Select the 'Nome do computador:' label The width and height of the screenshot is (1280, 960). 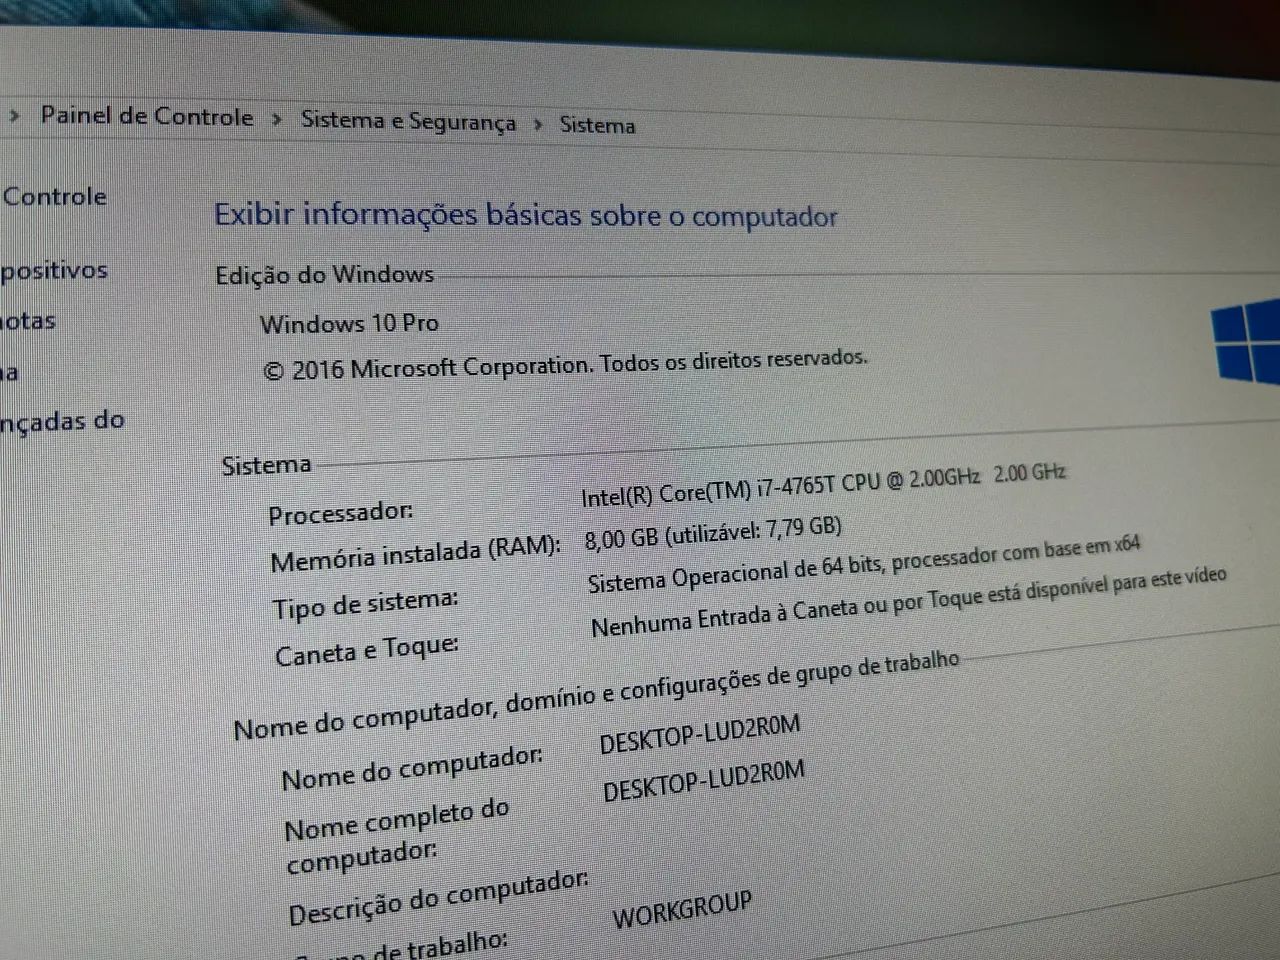[x=412, y=768]
